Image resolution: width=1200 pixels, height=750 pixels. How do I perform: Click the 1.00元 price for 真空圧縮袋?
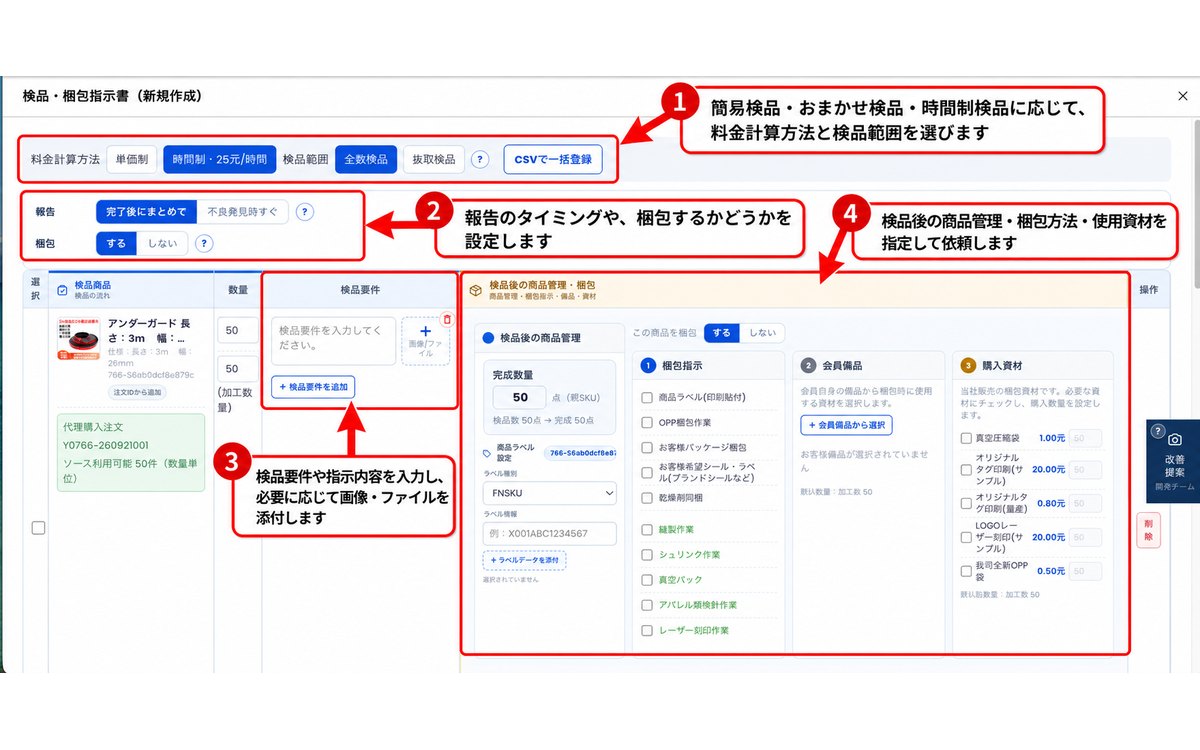(1052, 438)
